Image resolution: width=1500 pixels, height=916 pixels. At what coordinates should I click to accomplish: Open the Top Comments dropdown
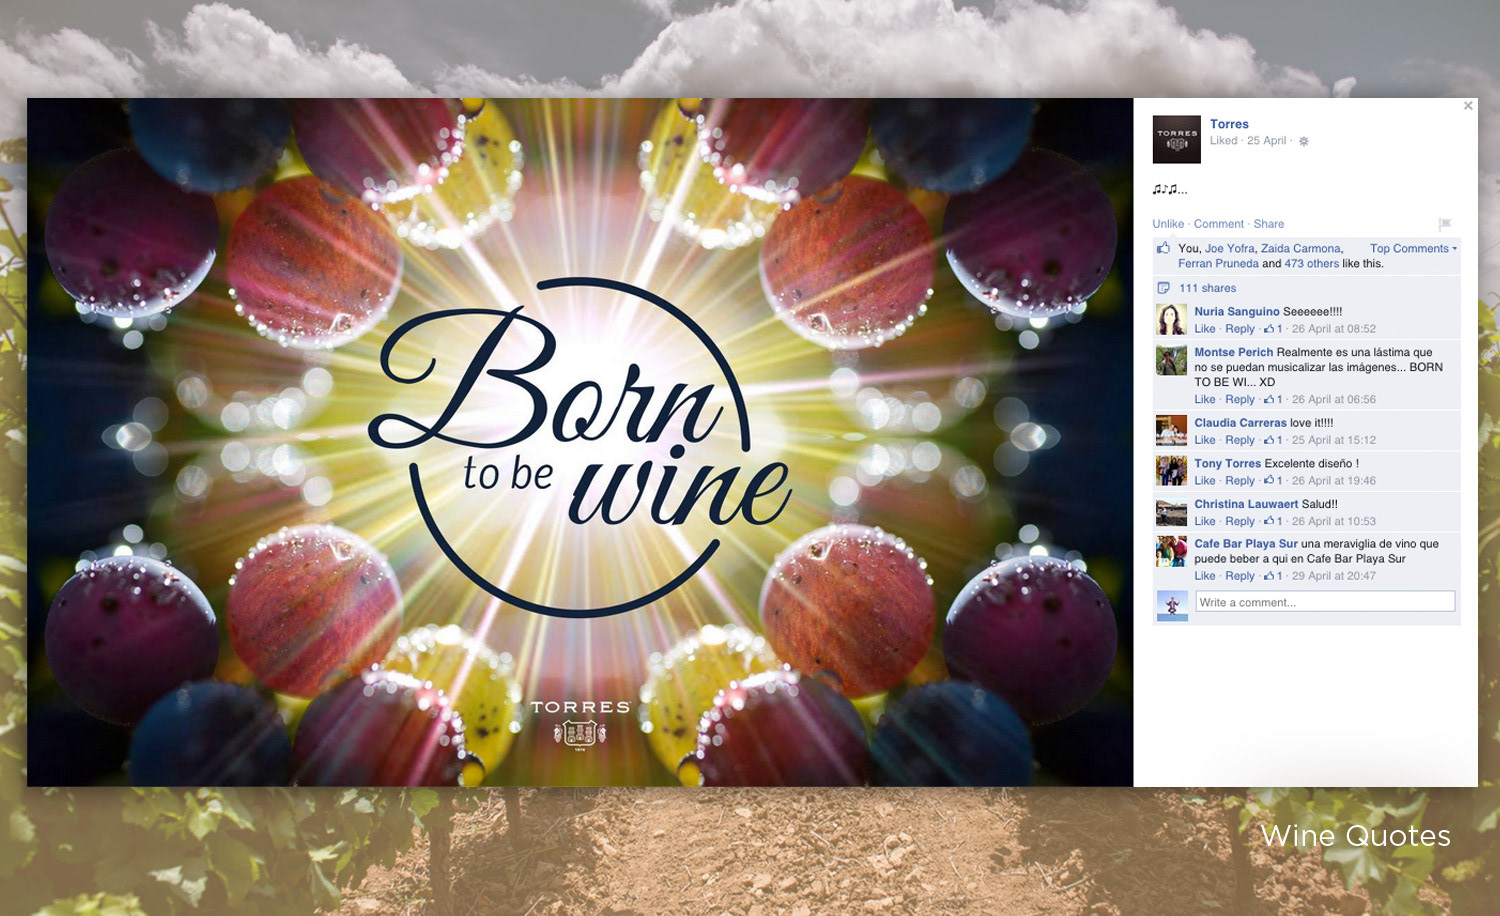point(1413,249)
